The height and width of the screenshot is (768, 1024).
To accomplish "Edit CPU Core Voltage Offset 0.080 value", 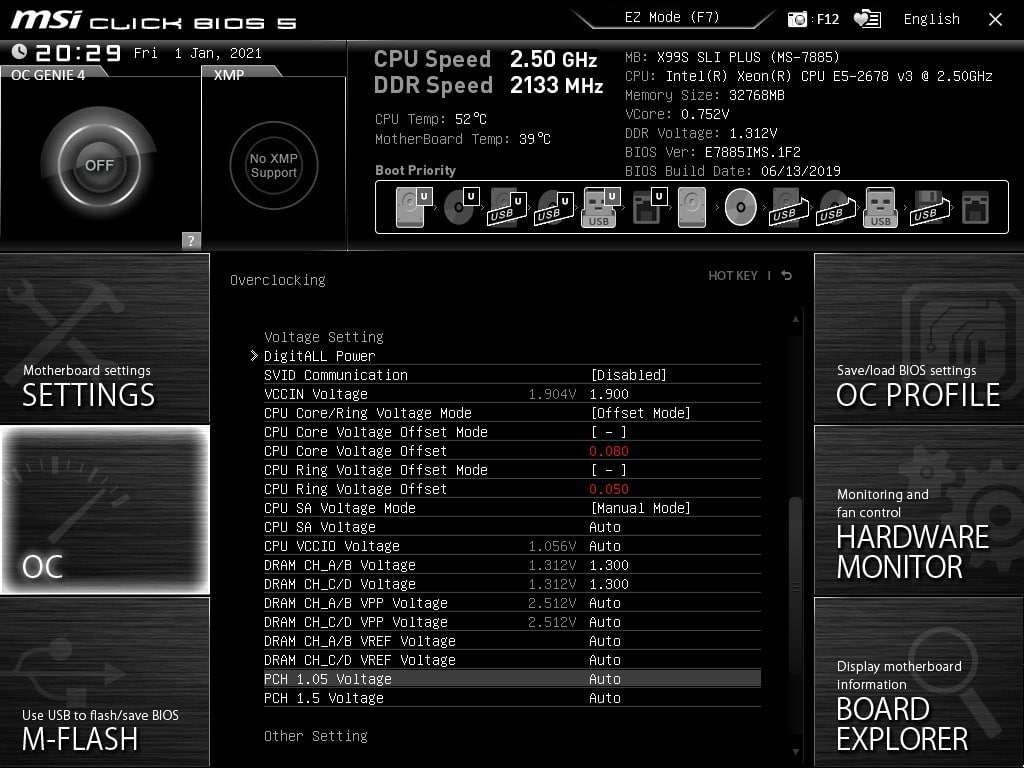I will (x=609, y=451).
